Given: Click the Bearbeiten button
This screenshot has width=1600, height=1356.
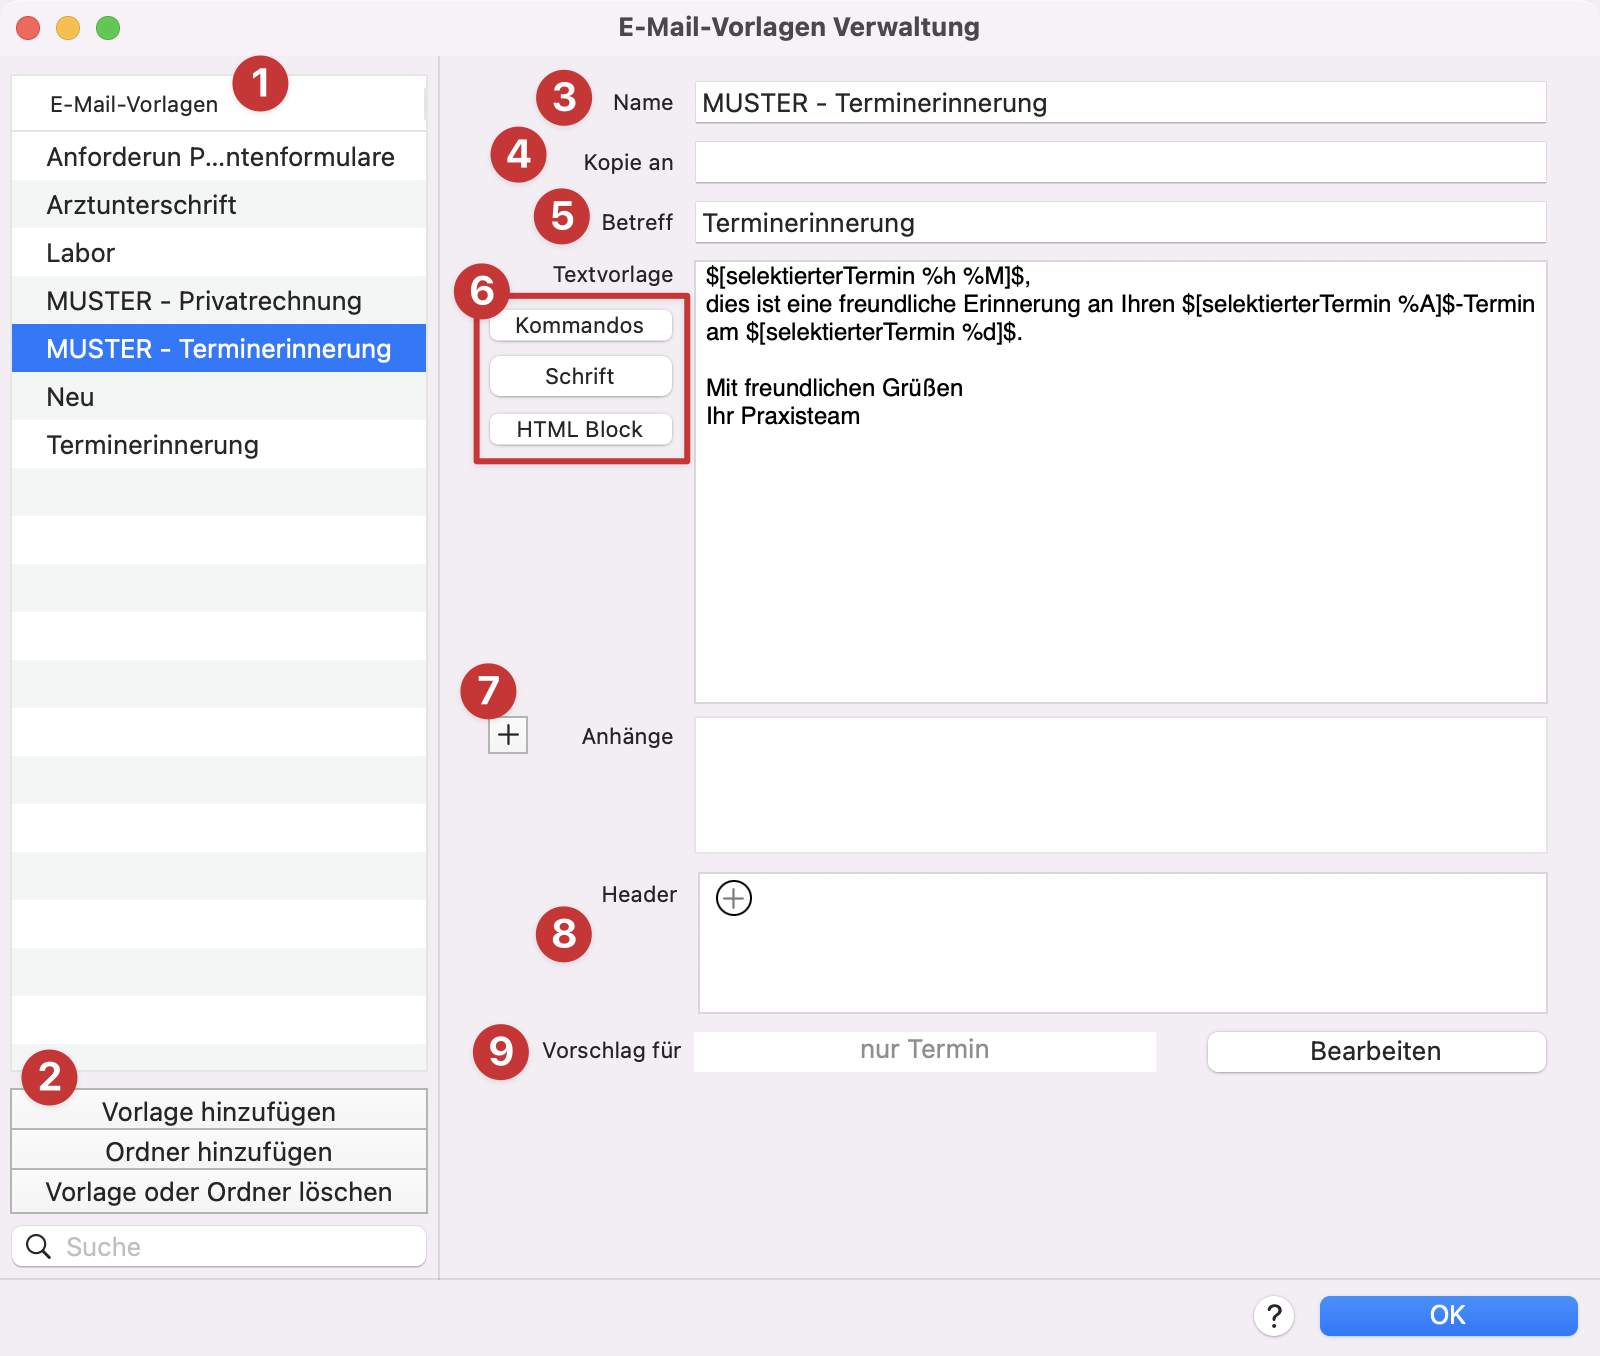Looking at the screenshot, I should pyautogui.click(x=1376, y=1051).
